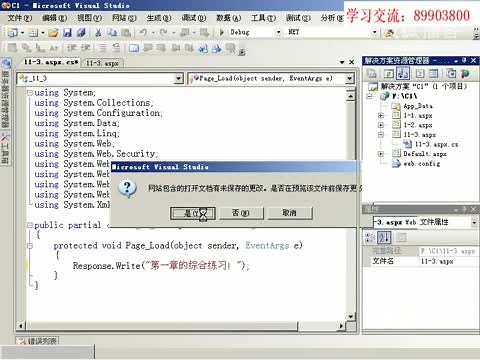480x360 pixels.
Task: Click the Redo toolbar icon
Action: [164, 32]
